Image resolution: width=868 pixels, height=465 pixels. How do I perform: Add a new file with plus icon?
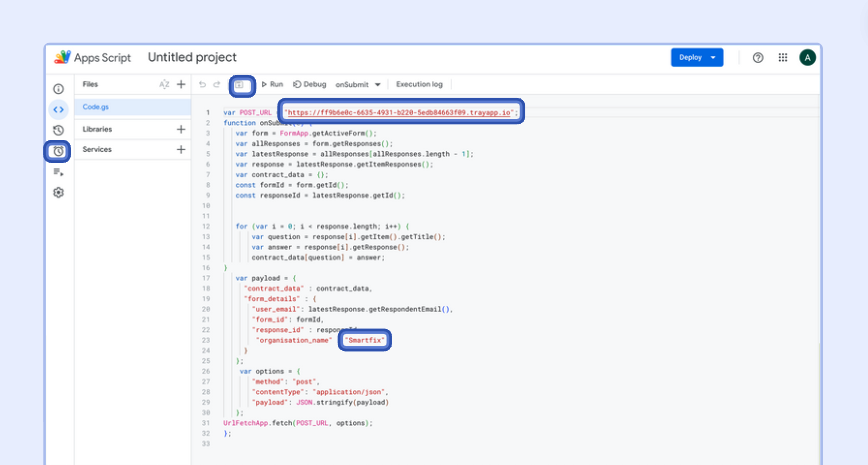click(181, 85)
